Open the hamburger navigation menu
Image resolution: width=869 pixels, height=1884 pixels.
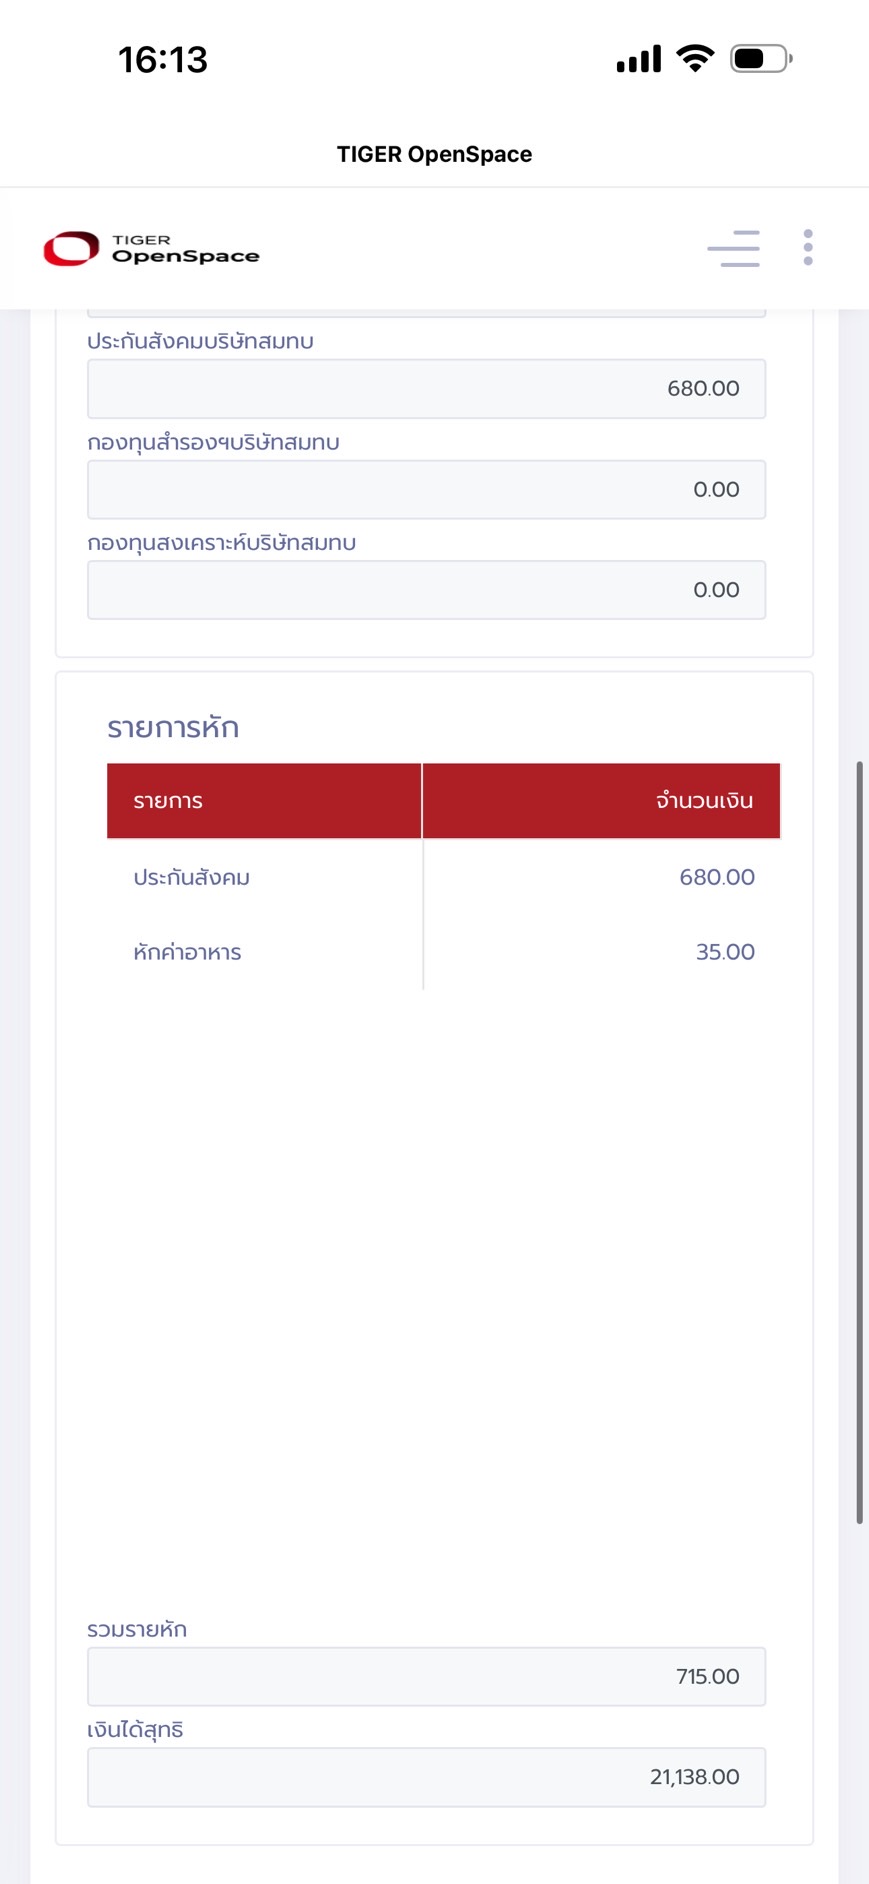pos(733,248)
